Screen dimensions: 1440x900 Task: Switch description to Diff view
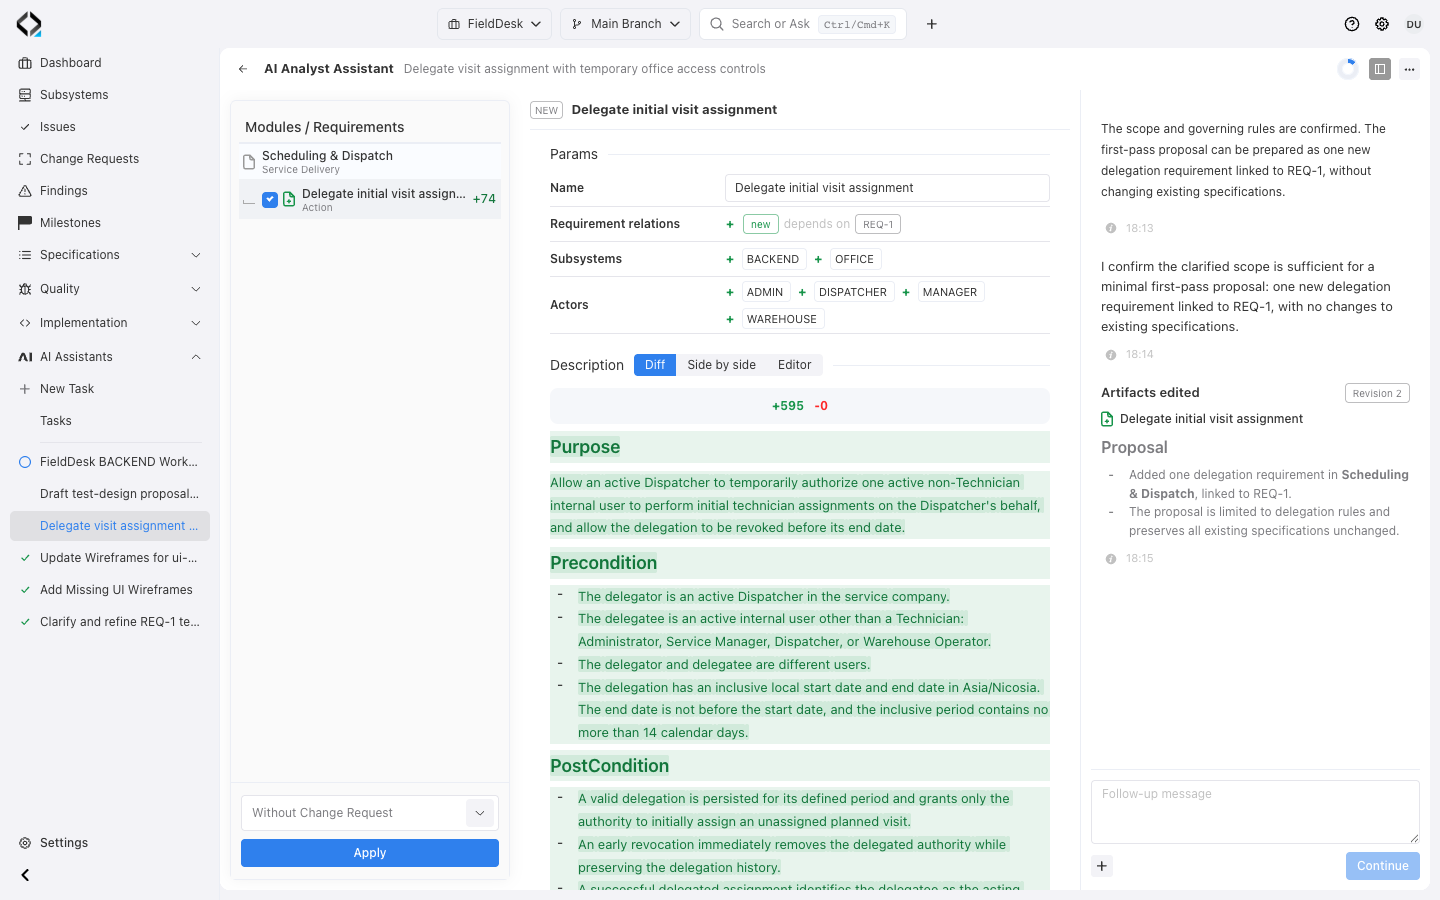click(x=655, y=365)
